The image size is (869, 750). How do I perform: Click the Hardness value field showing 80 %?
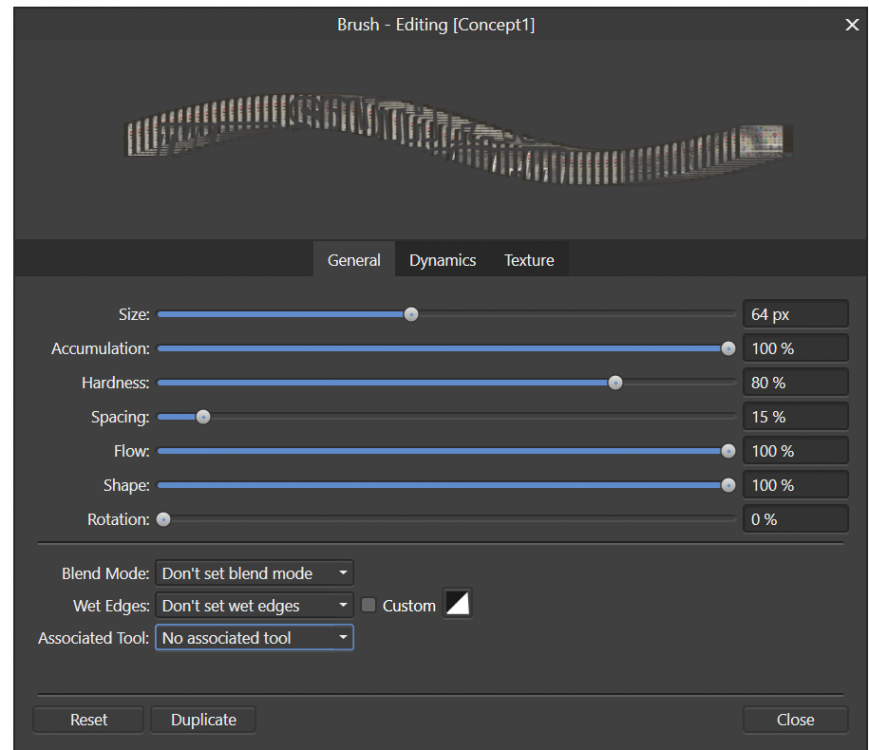[x=795, y=382]
